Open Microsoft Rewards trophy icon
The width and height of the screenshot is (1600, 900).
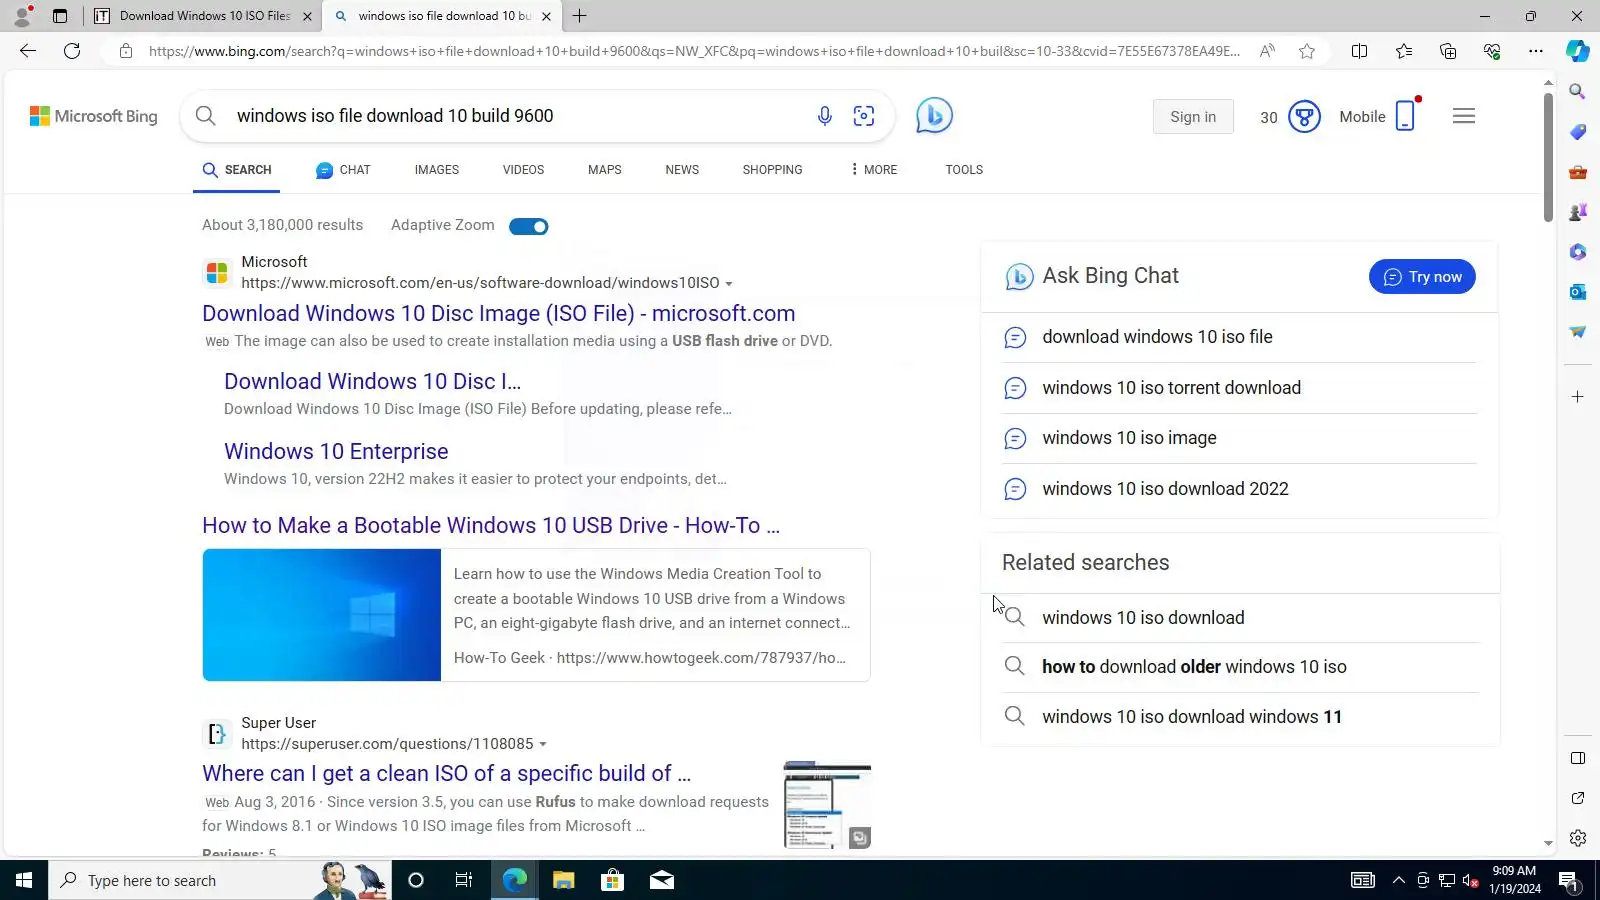click(1304, 117)
